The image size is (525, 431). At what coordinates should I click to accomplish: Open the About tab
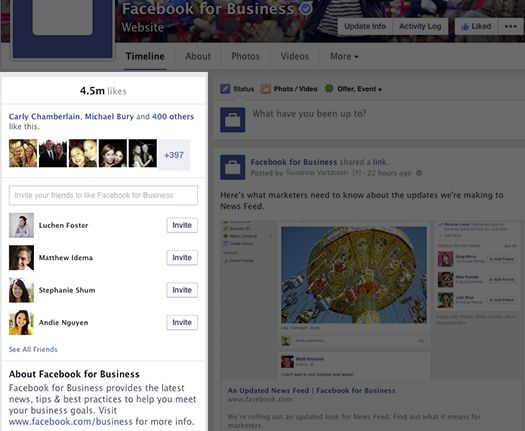(x=198, y=56)
